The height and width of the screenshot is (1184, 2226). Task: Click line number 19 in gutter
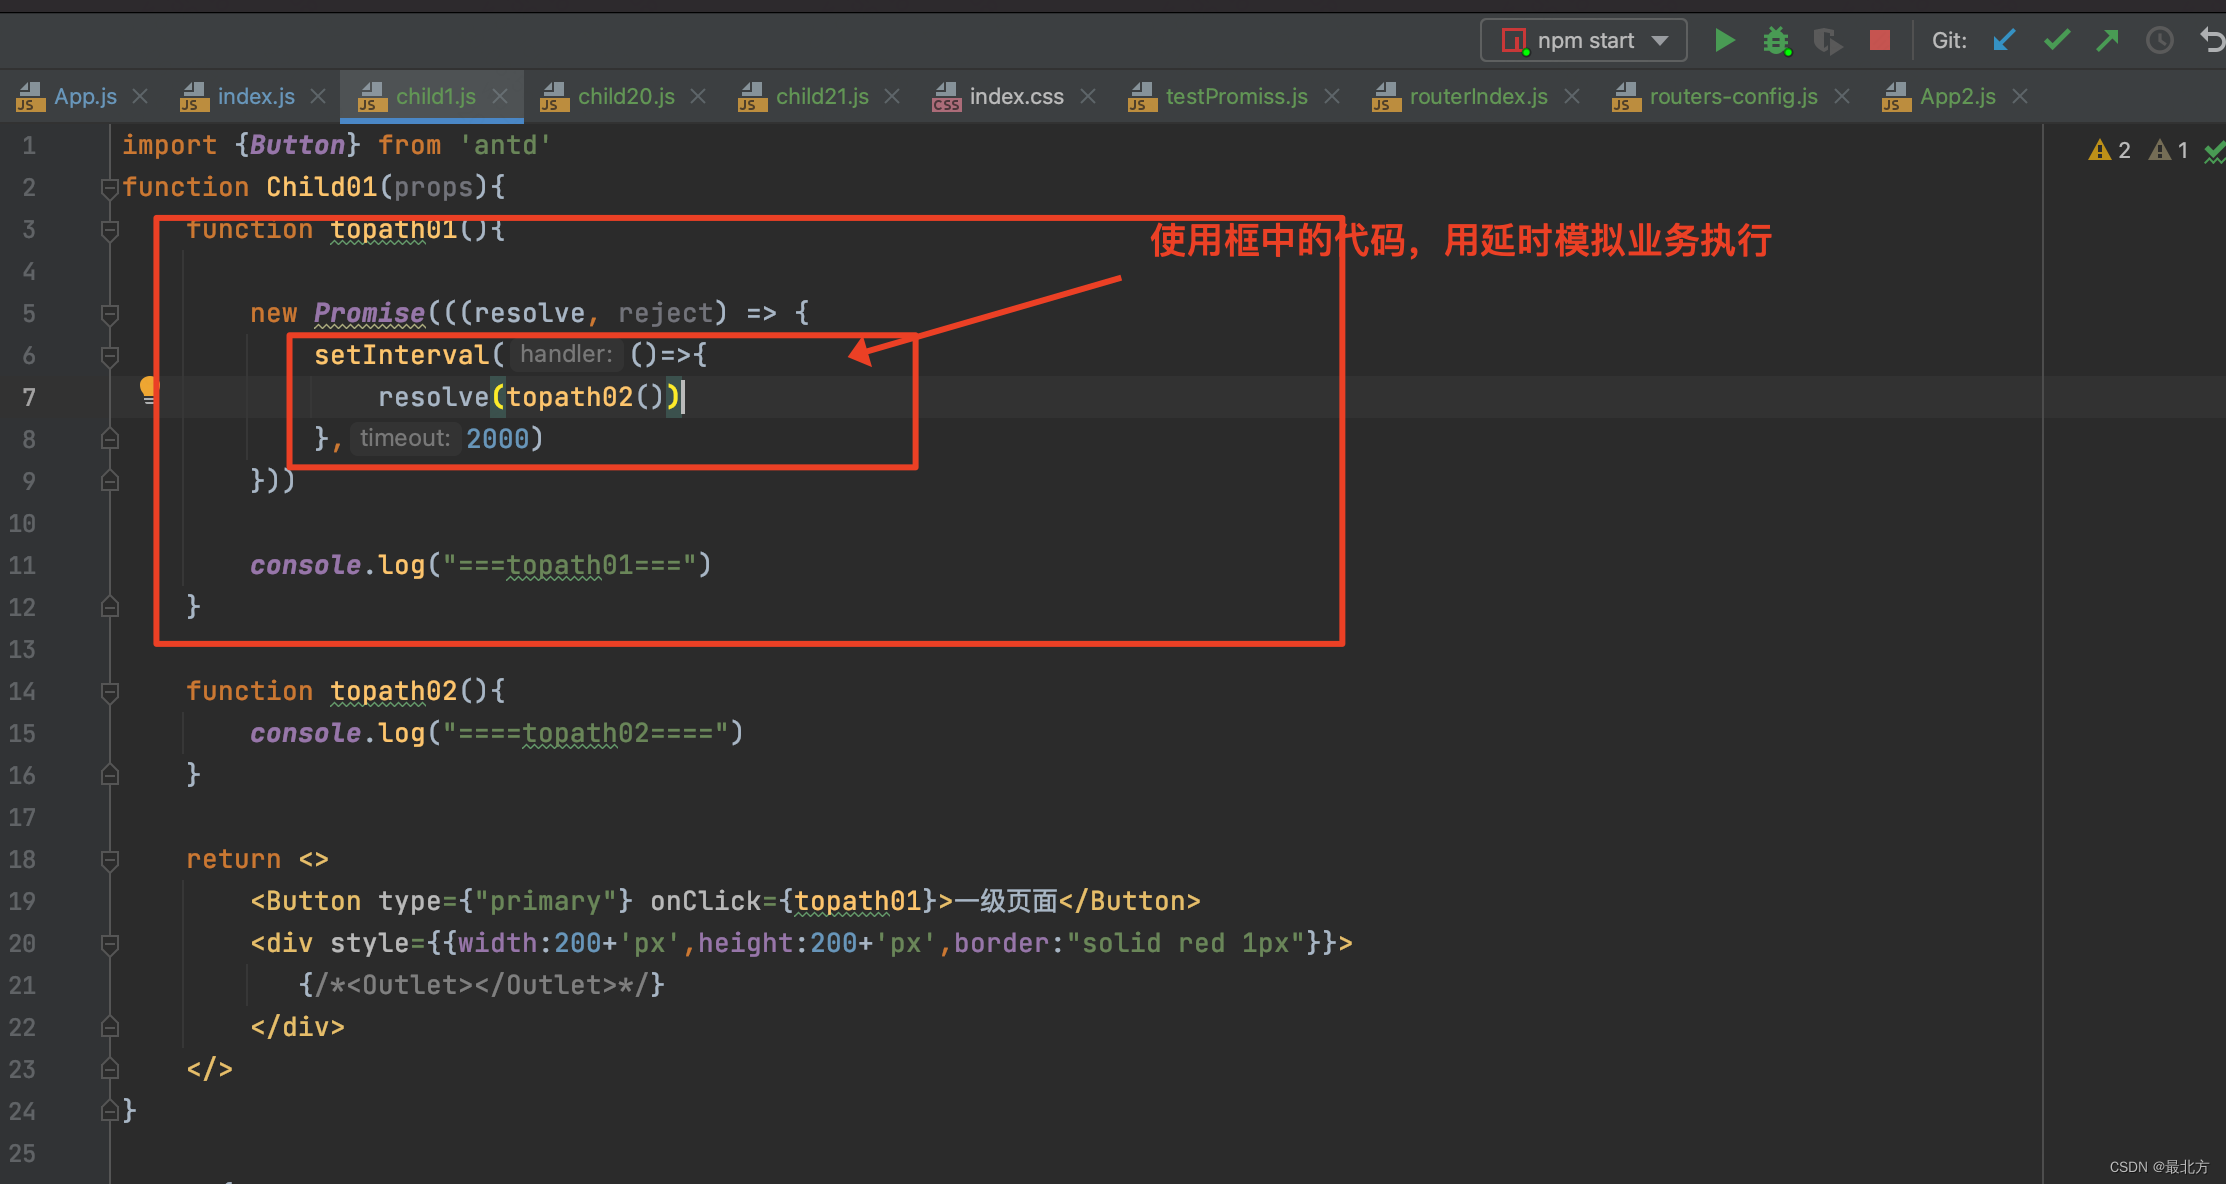pyautogui.click(x=22, y=902)
